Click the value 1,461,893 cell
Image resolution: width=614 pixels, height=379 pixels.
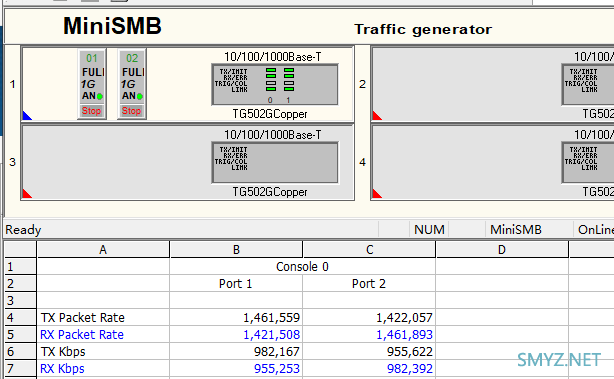[x=369, y=334]
